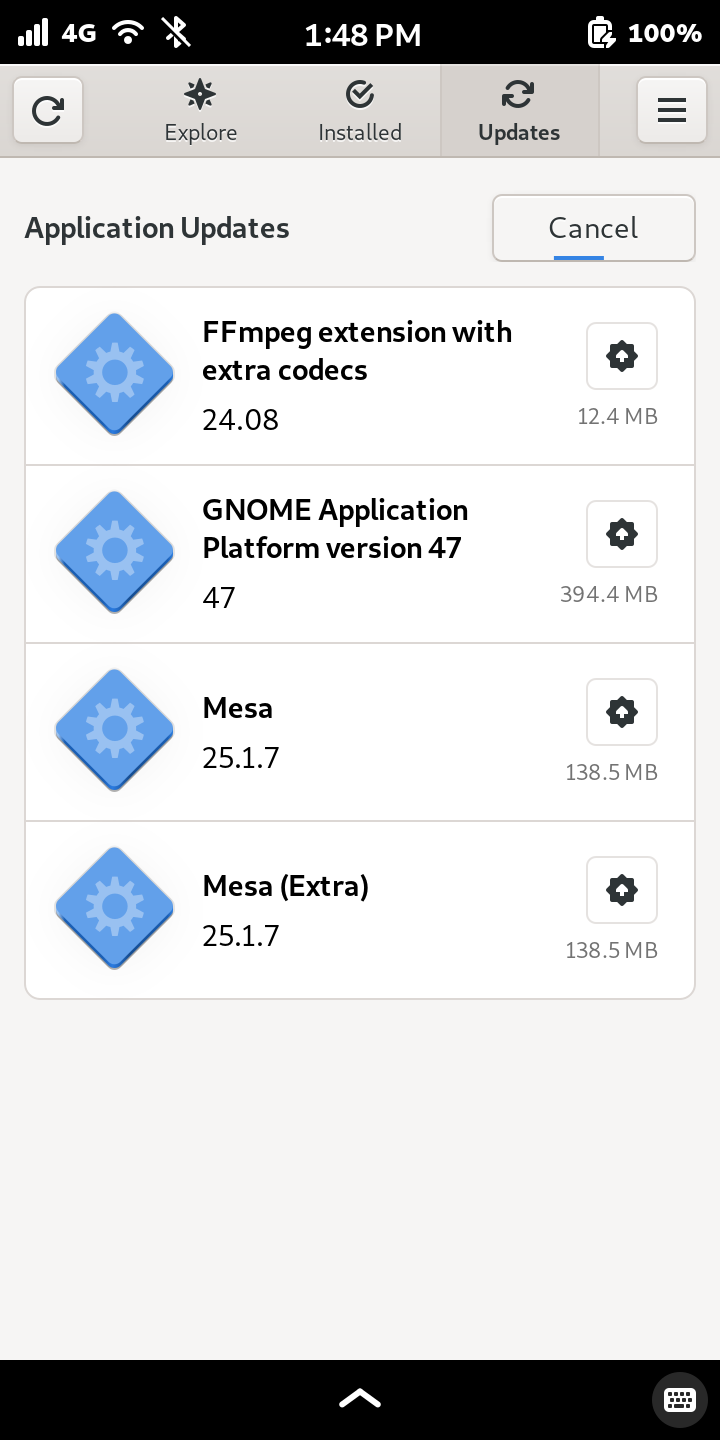This screenshot has width=720, height=1440.
Task: Tap the Mesa app gear icon
Action: pos(115,730)
